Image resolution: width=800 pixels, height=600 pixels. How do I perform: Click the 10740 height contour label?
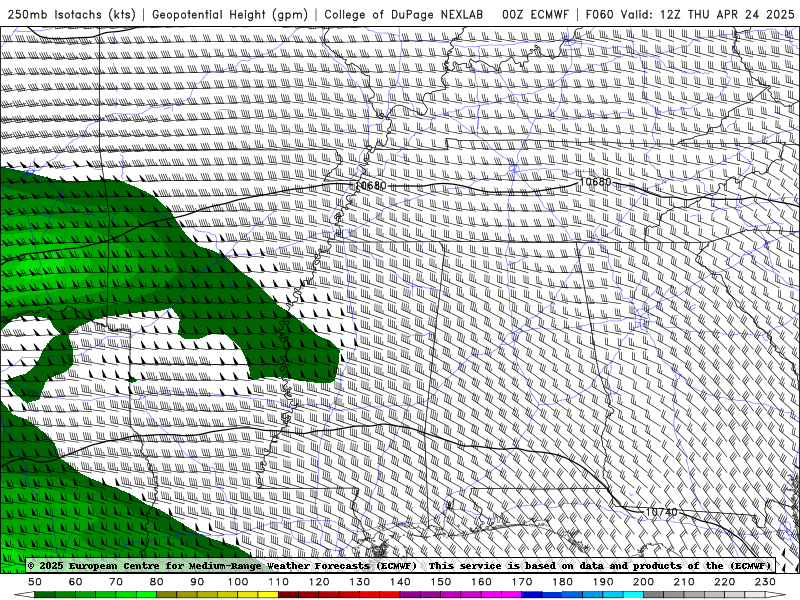tap(661, 512)
